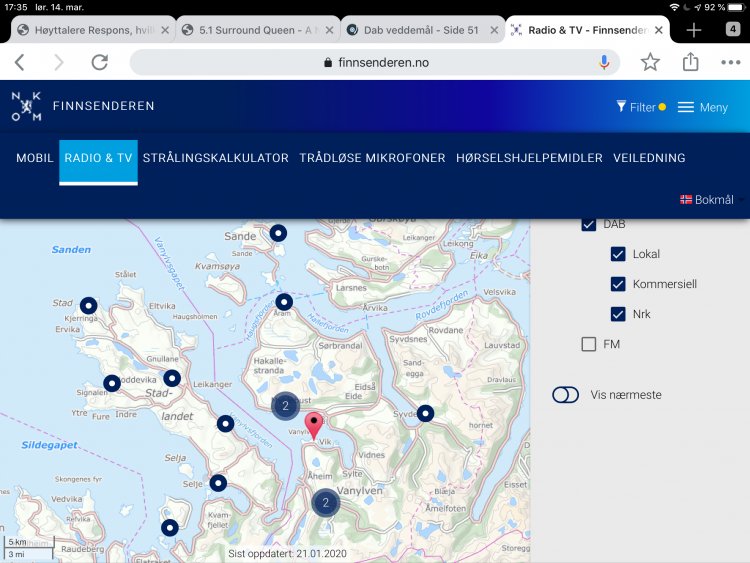The height and width of the screenshot is (563, 750).
Task: Open the cluster of 2 near Eidså
Action: [x=286, y=406]
